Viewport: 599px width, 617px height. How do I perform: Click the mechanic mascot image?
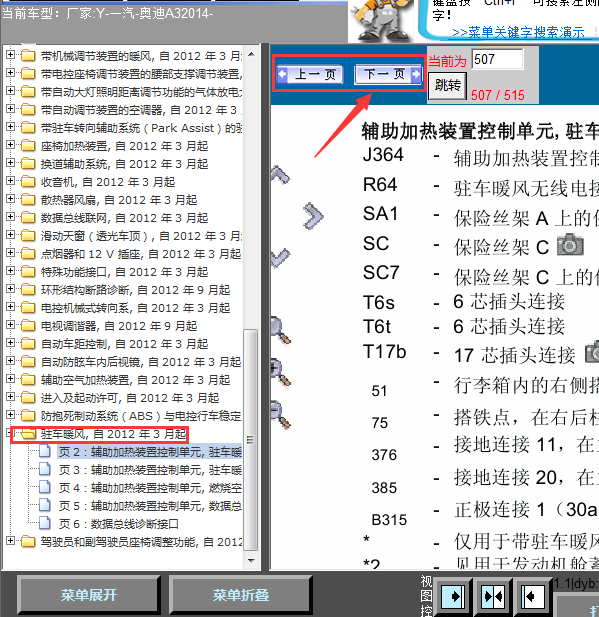[381, 20]
